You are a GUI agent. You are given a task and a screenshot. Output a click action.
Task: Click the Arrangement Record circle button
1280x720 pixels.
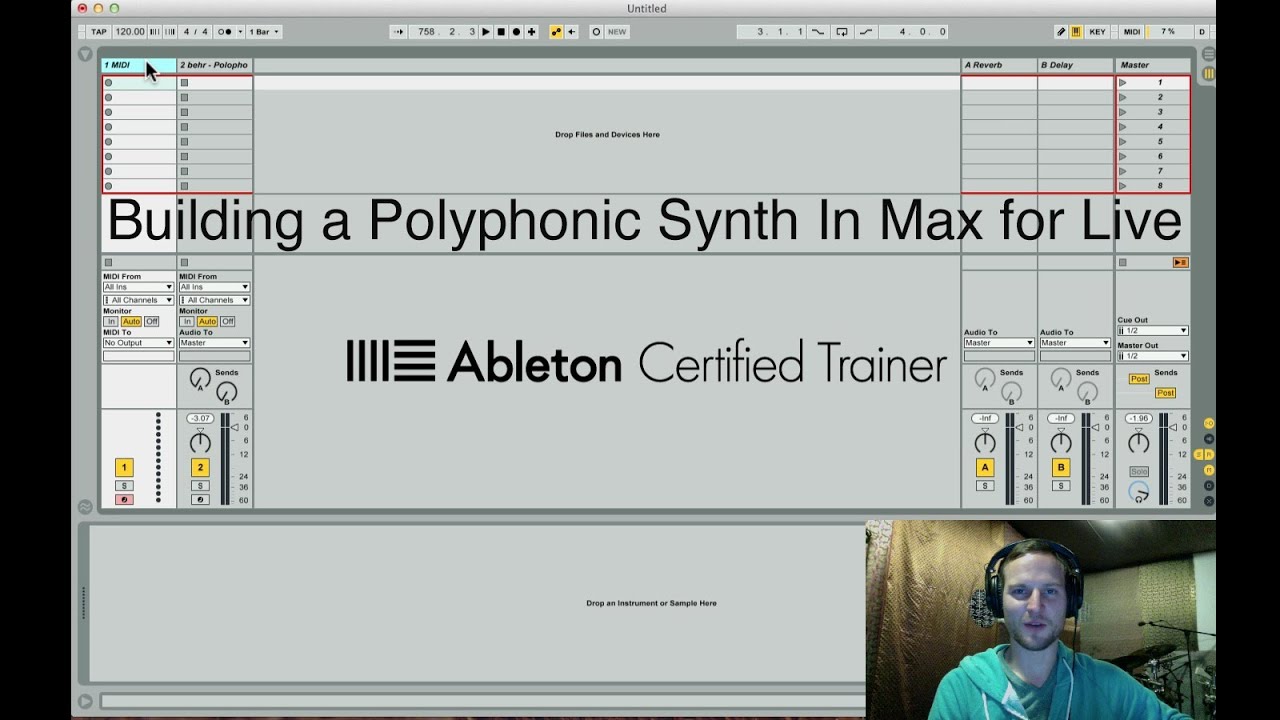click(516, 32)
